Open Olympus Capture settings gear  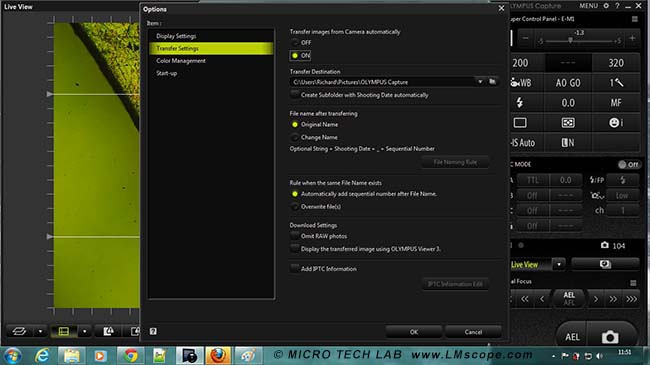606,6
